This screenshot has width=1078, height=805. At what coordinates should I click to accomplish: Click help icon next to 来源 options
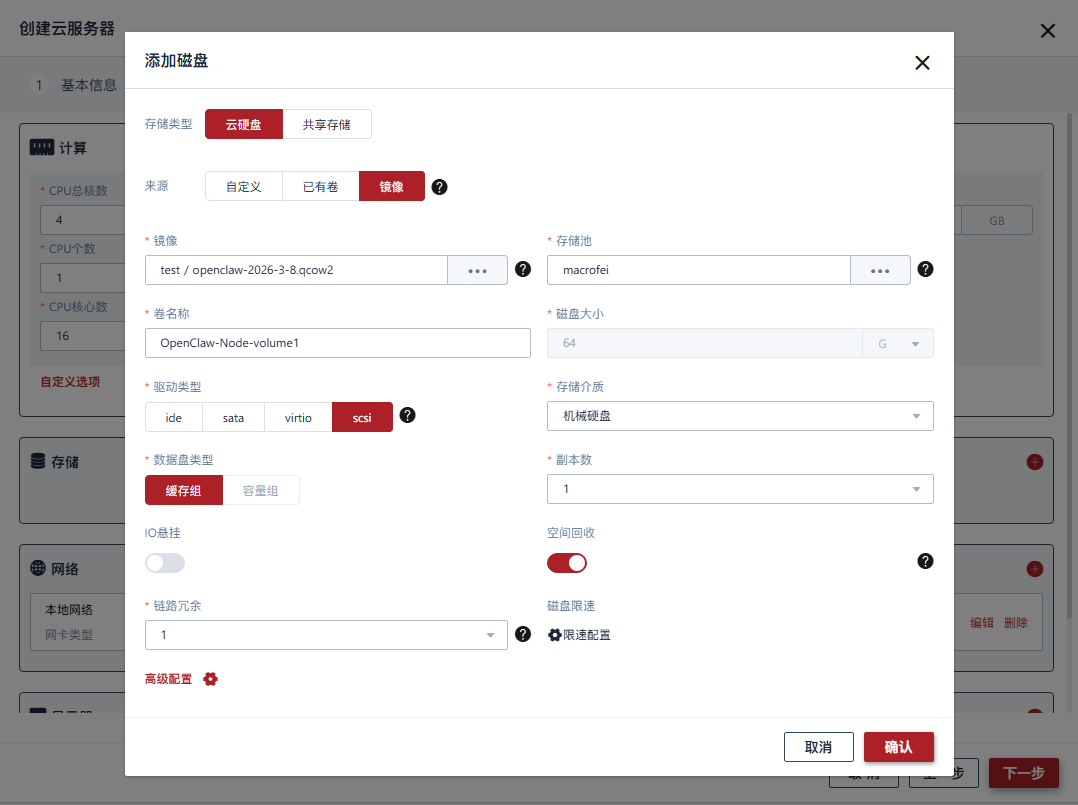pos(439,187)
